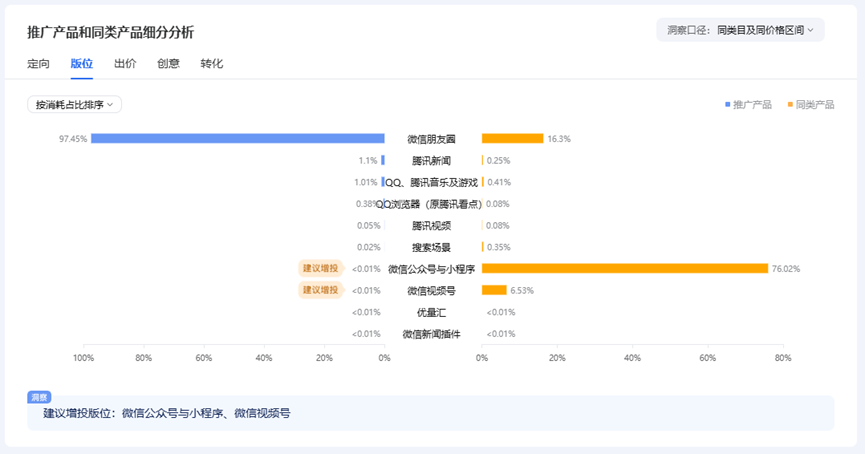Open the 洞察口径 dropdown
The image size is (865, 454).
(x=740, y=30)
